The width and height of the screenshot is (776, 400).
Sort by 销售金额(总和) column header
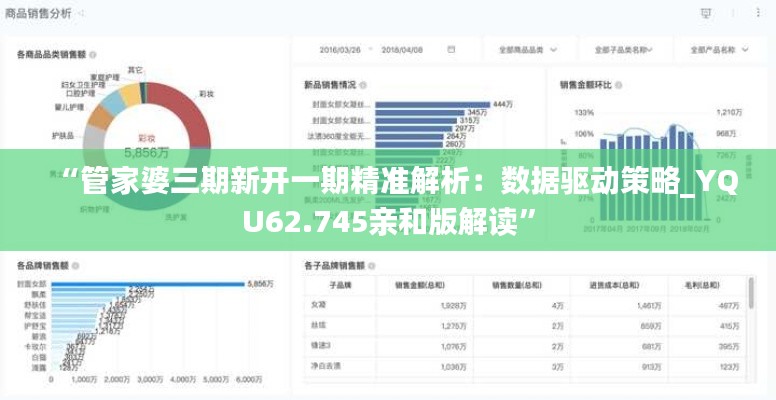pos(420,285)
